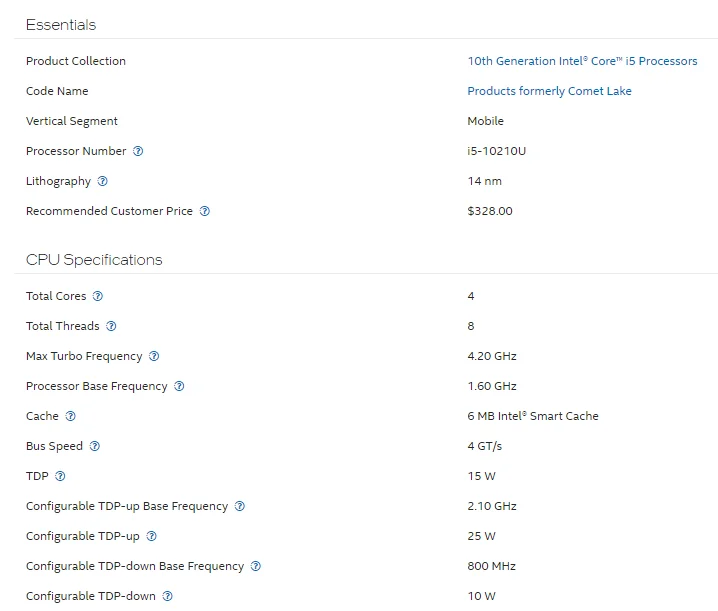Click help icon for Configurable TDP-up Base Frequency
Screen dimensions: 718x611
point(240,506)
